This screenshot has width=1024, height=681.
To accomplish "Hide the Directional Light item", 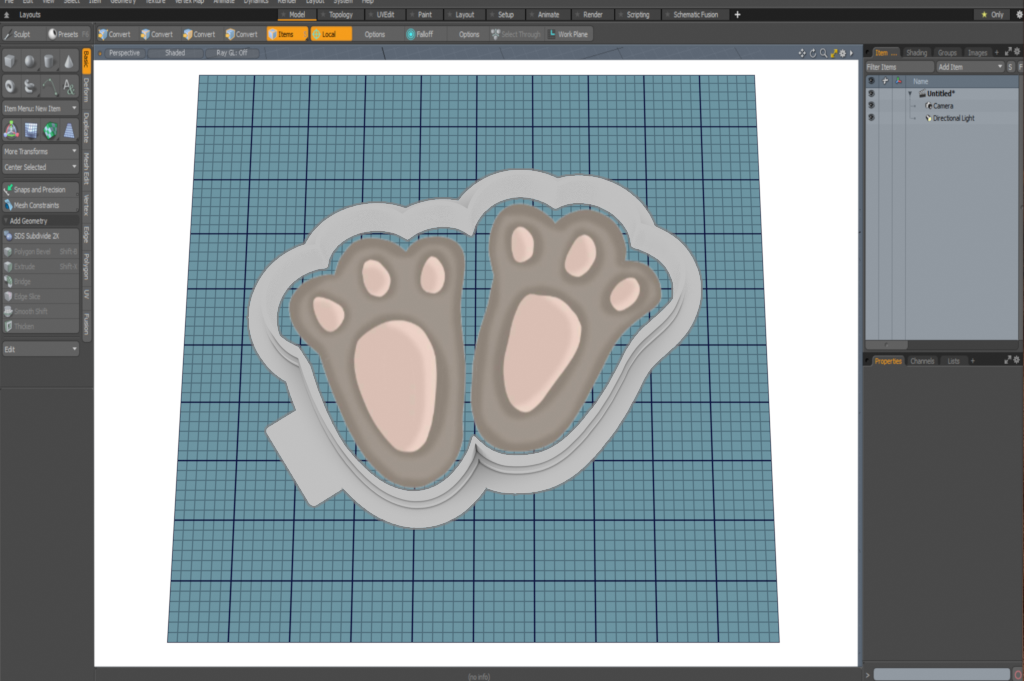I will pos(871,118).
